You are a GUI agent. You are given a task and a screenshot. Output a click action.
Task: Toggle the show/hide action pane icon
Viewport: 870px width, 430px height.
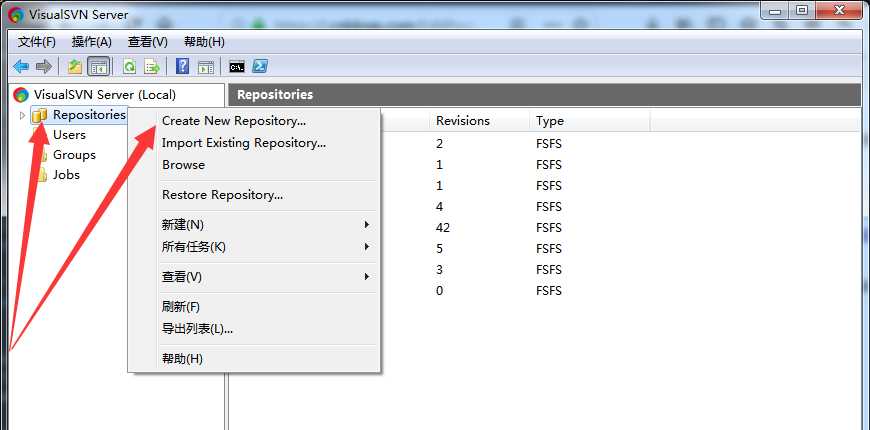point(206,67)
